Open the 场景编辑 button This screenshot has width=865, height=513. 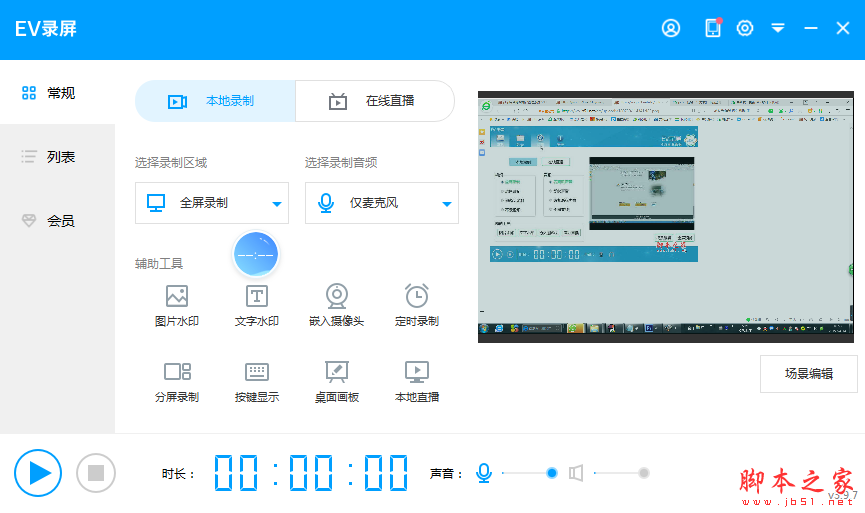(809, 373)
